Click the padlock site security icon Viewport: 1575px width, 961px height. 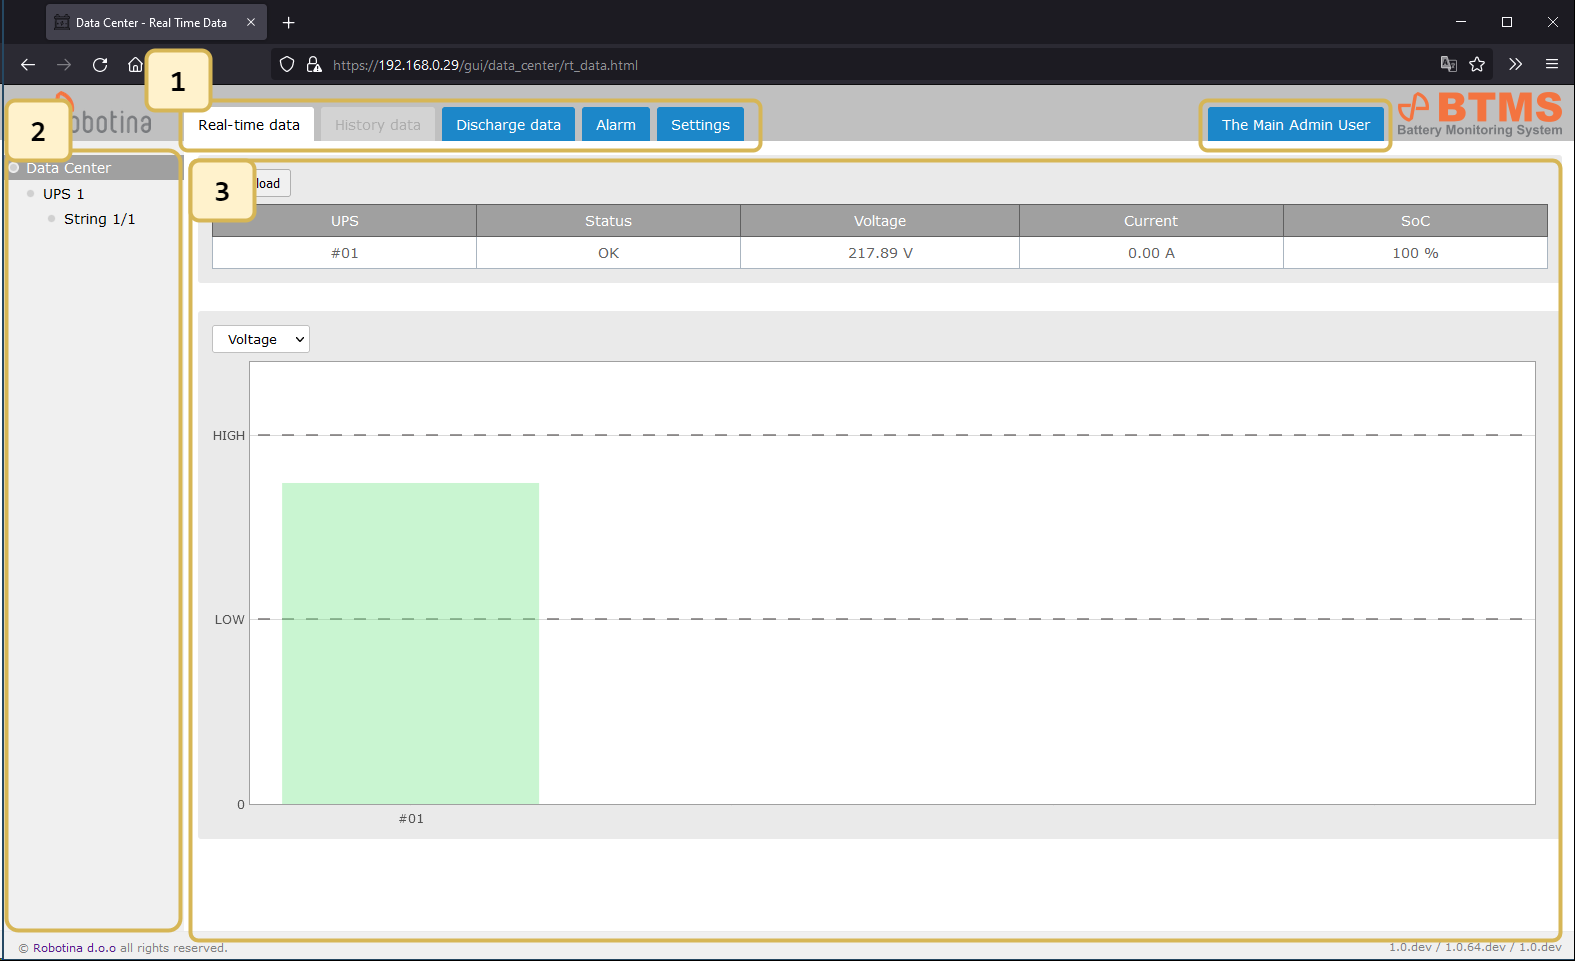(314, 65)
